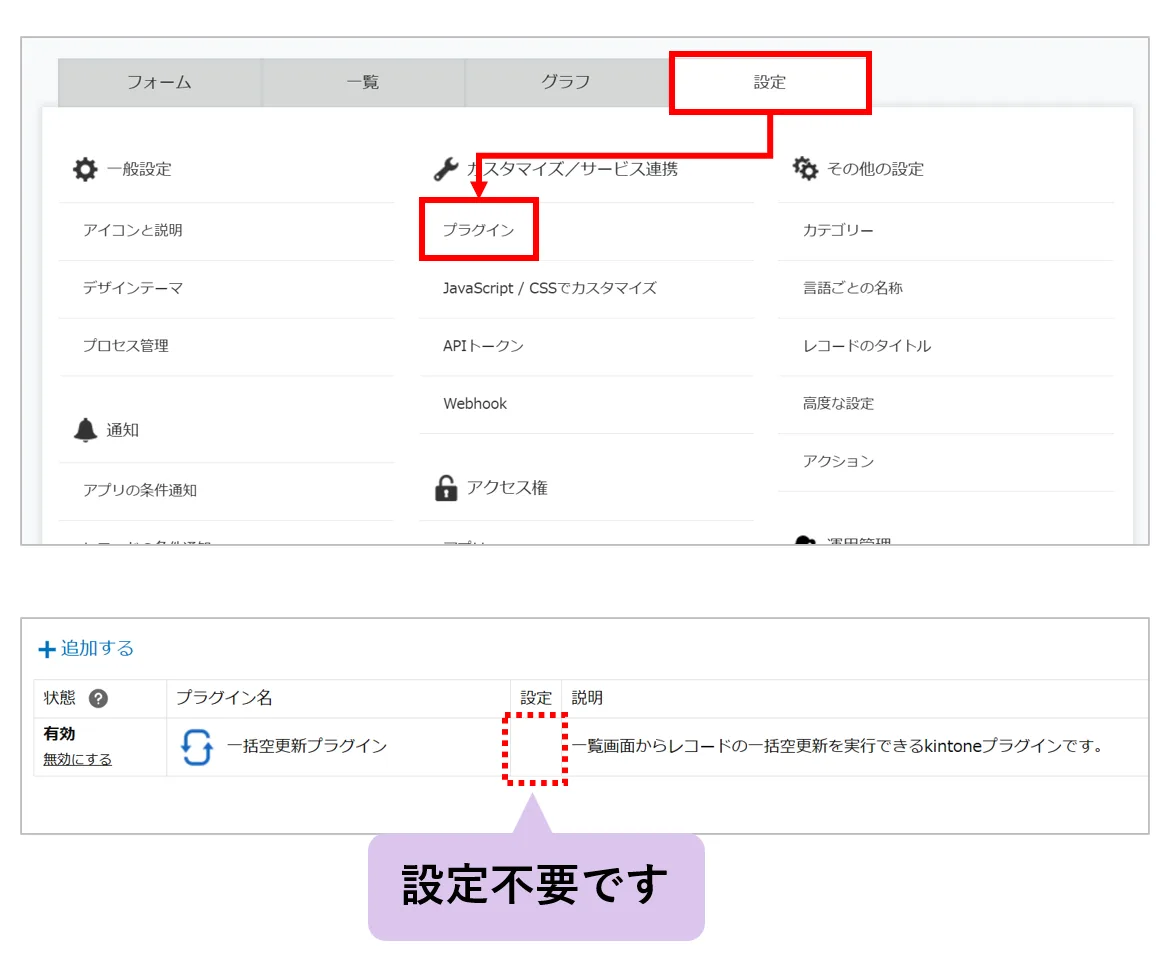The image size is (1174, 972).
Task: Click the plus icon next to 追加する
Action: click(47, 649)
